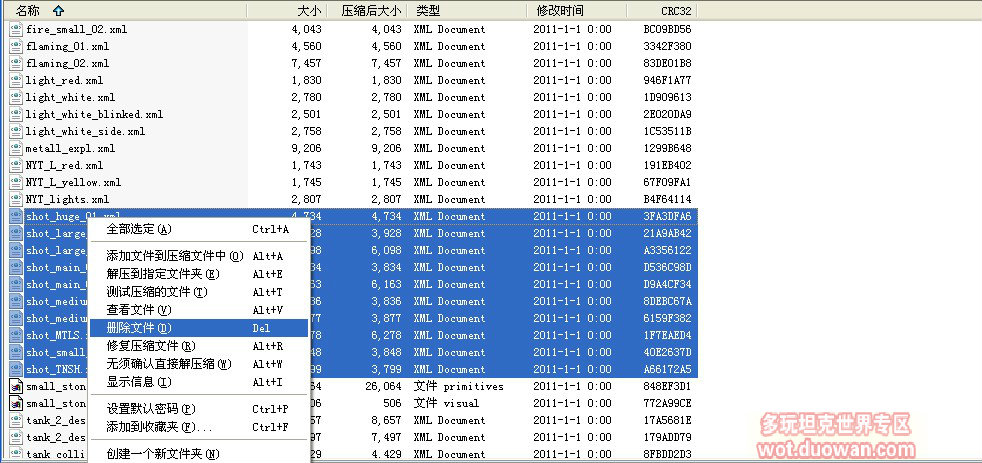The height and width of the screenshot is (463, 982).
Task: Click the NYT_L_yellow.xml file icon
Action: pyautogui.click(x=16, y=182)
